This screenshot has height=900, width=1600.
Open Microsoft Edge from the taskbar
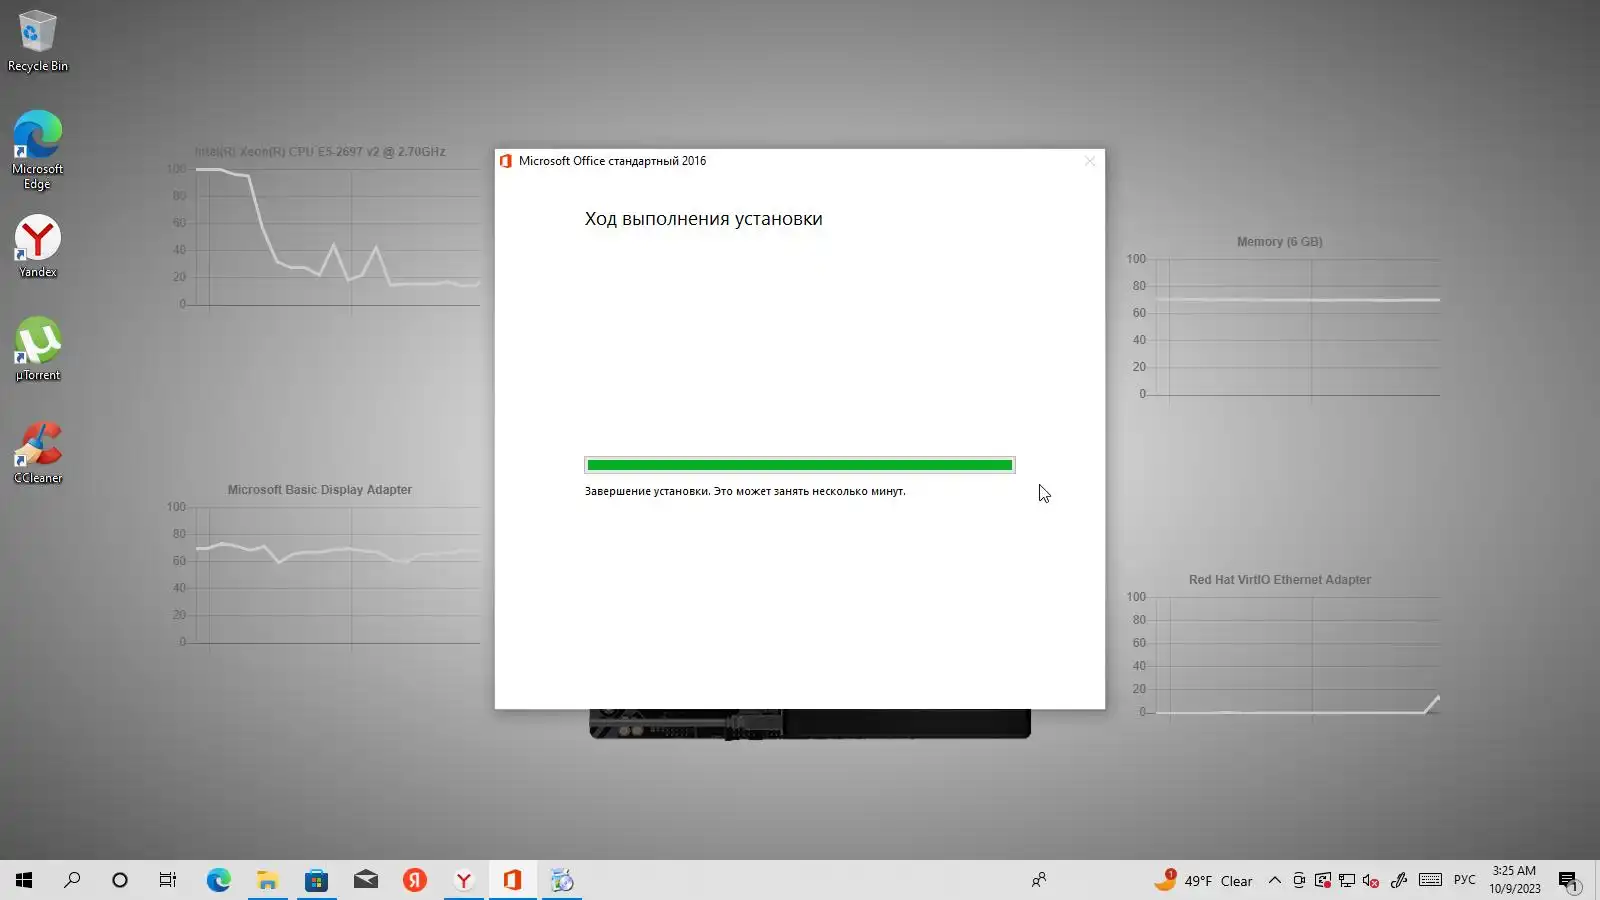[x=218, y=880]
